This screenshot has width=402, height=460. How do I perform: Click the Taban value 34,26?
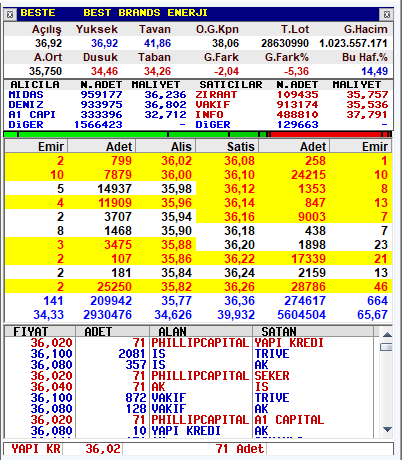157,71
